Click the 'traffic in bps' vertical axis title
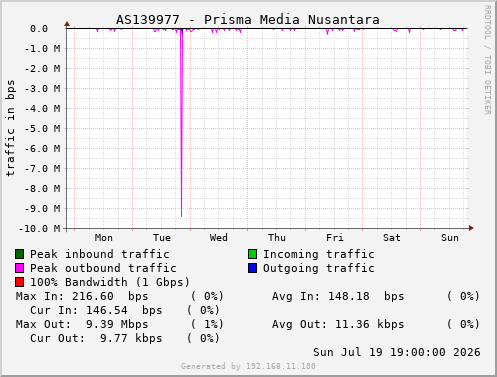 coord(10,128)
